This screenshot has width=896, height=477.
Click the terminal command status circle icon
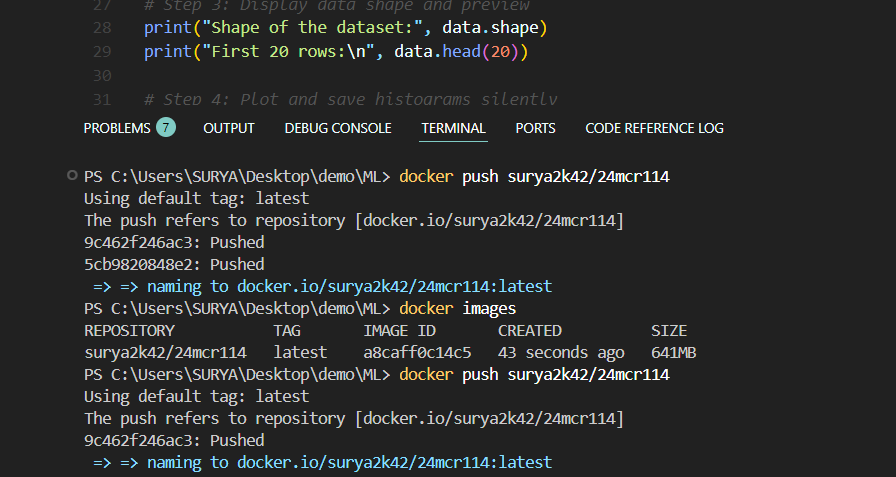pyautogui.click(x=72, y=175)
